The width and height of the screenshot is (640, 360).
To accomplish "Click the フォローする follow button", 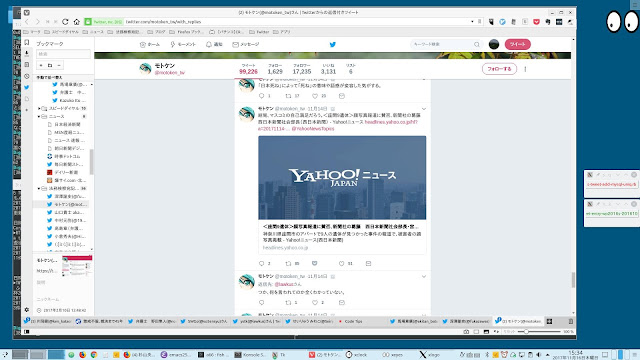I will point(499,69).
